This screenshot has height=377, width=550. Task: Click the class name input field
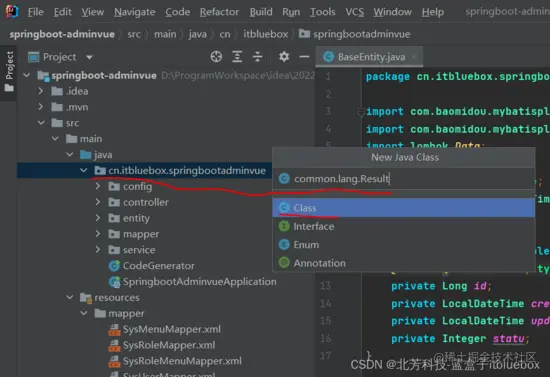[404, 179]
